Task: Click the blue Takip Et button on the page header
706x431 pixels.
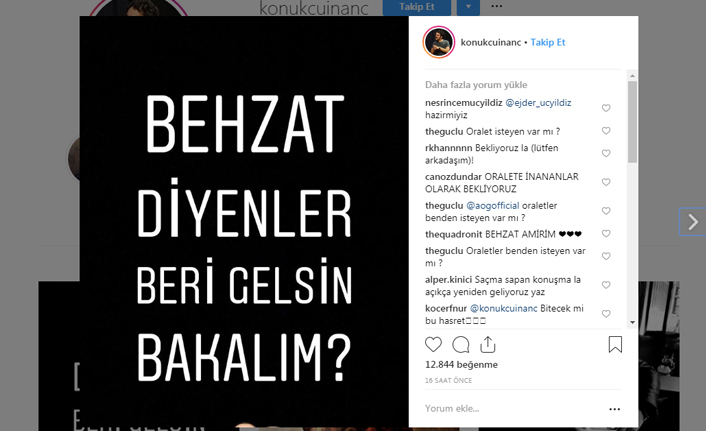Action: click(417, 7)
